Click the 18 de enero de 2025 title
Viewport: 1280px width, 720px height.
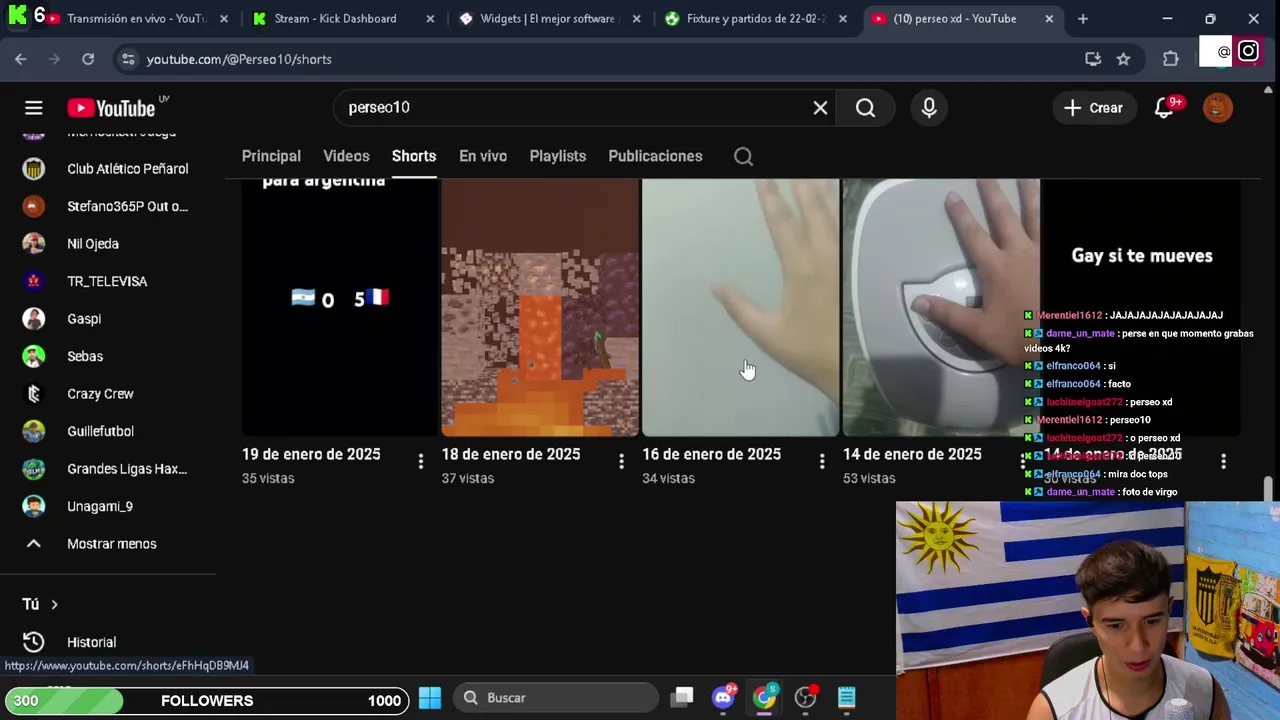click(511, 454)
